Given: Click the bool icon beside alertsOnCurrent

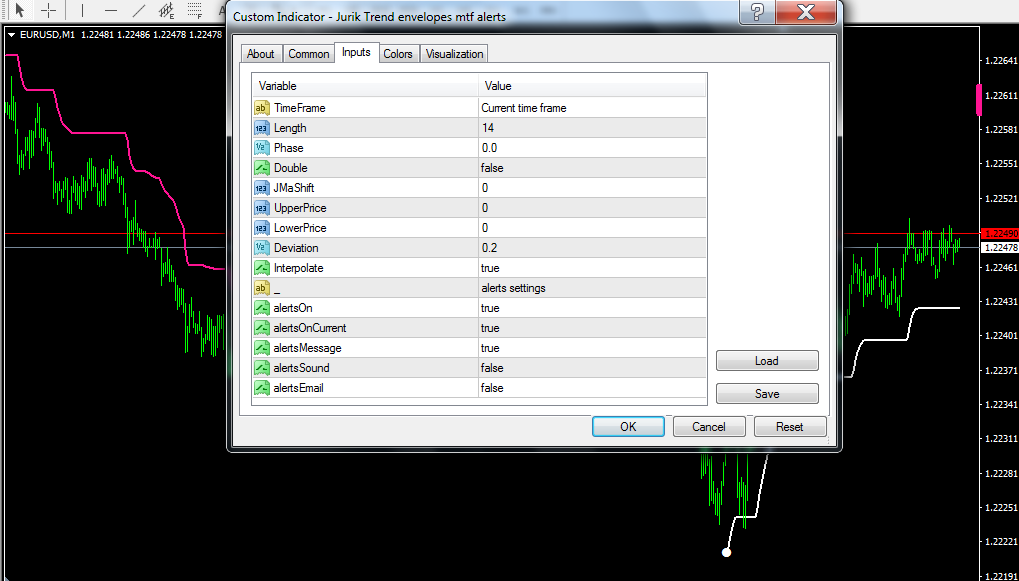Looking at the screenshot, I should (x=262, y=328).
